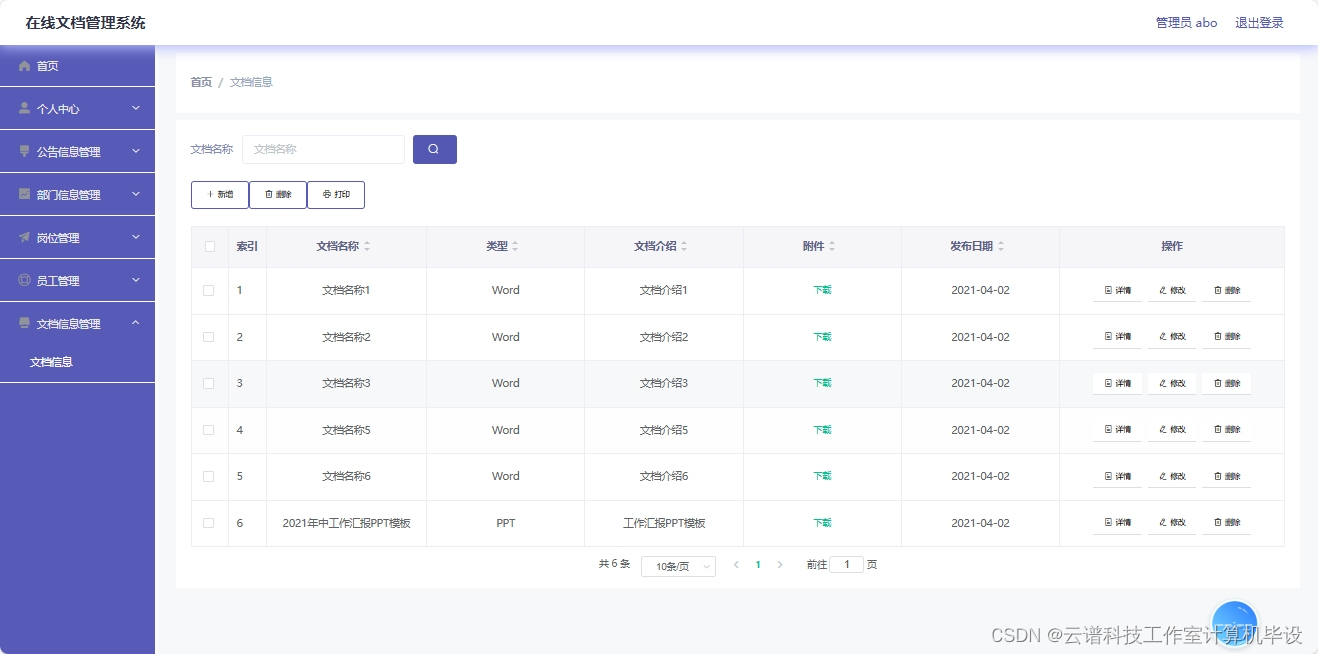Click the 文档名称 search input field
Screen dimensions: 1318x654
(322, 148)
